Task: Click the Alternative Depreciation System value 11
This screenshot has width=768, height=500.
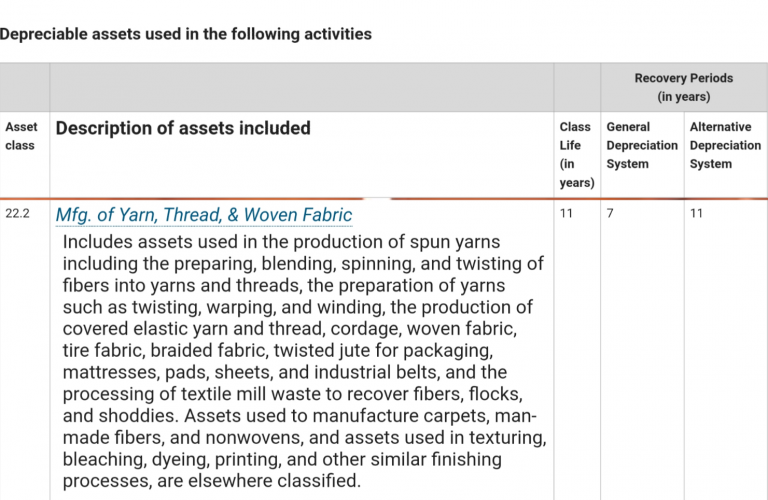Action: point(697,214)
